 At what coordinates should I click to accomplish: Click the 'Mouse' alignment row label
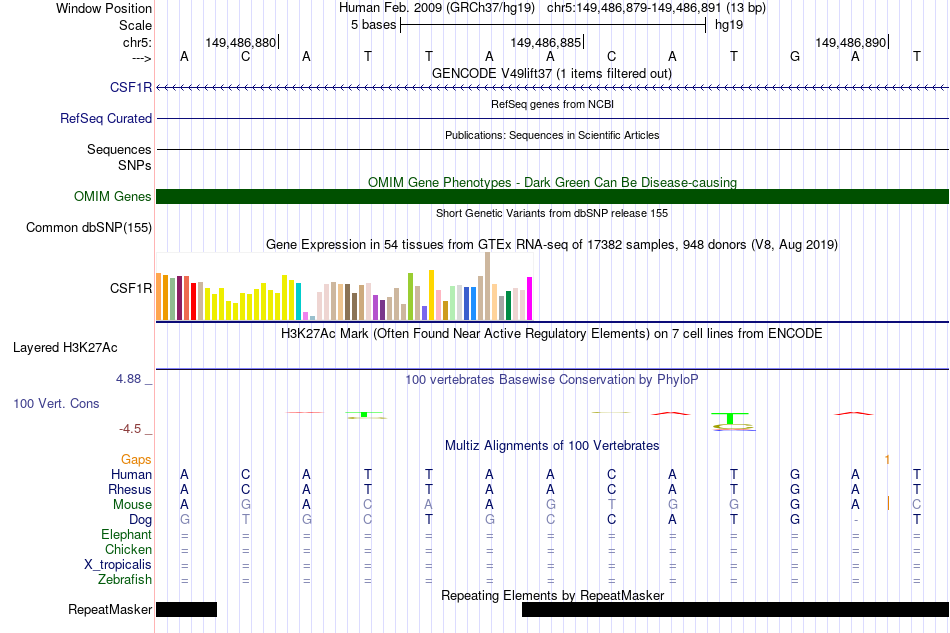tap(132, 505)
